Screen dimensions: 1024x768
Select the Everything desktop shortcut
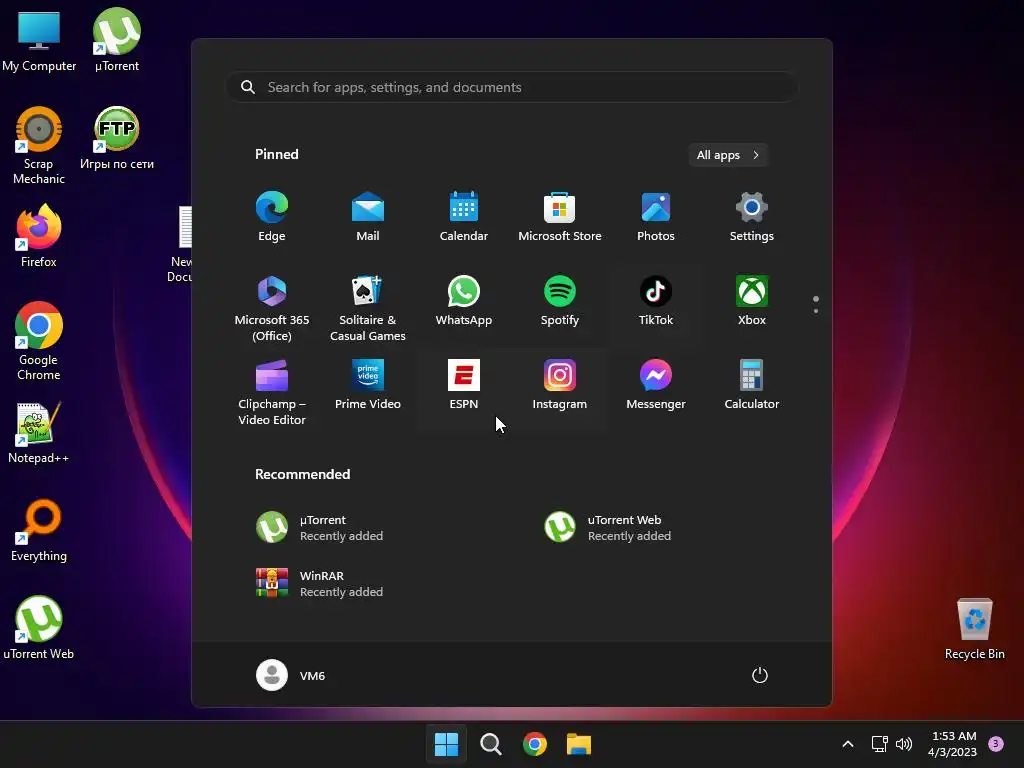click(x=39, y=530)
